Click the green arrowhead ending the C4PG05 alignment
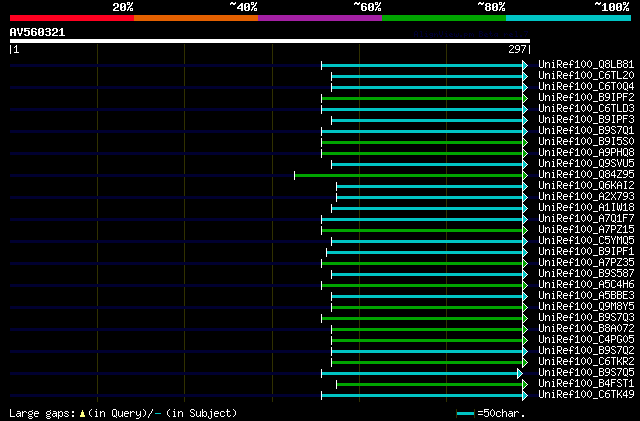Image resolution: width=640 pixels, height=421 pixels. (x=525, y=341)
